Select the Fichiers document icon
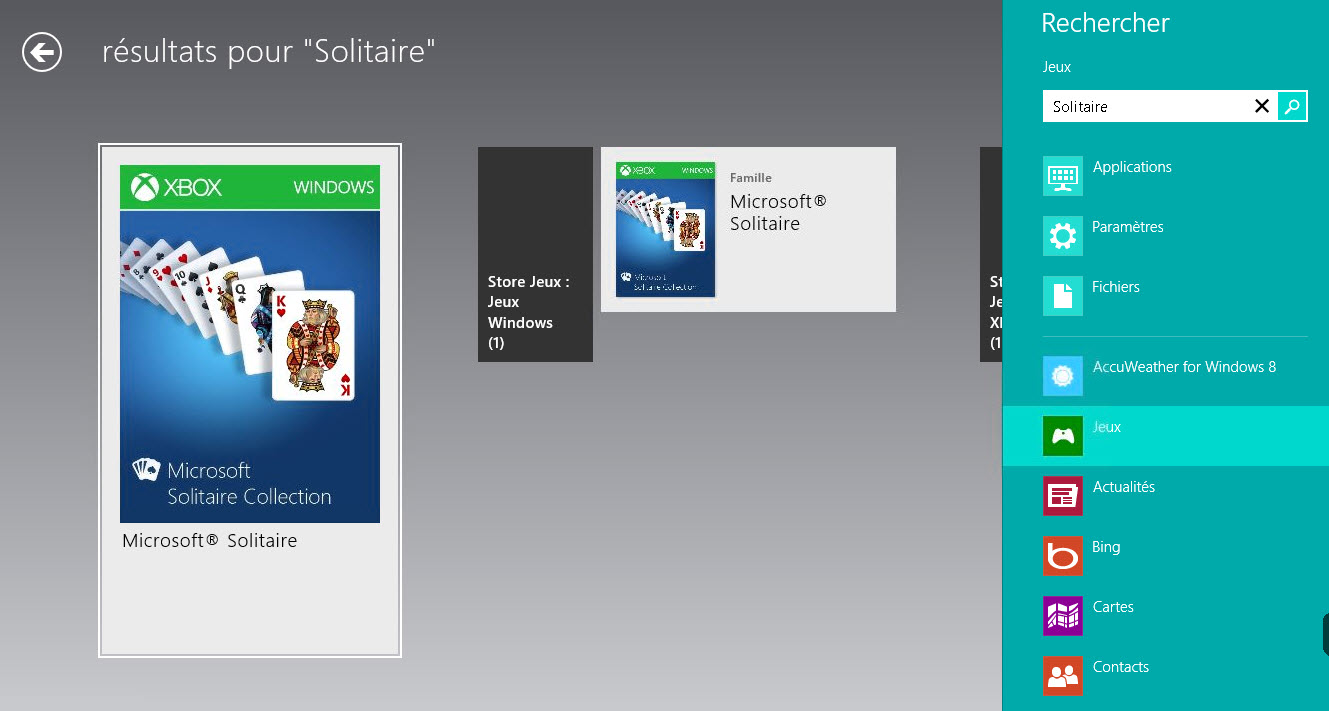 (x=1063, y=296)
